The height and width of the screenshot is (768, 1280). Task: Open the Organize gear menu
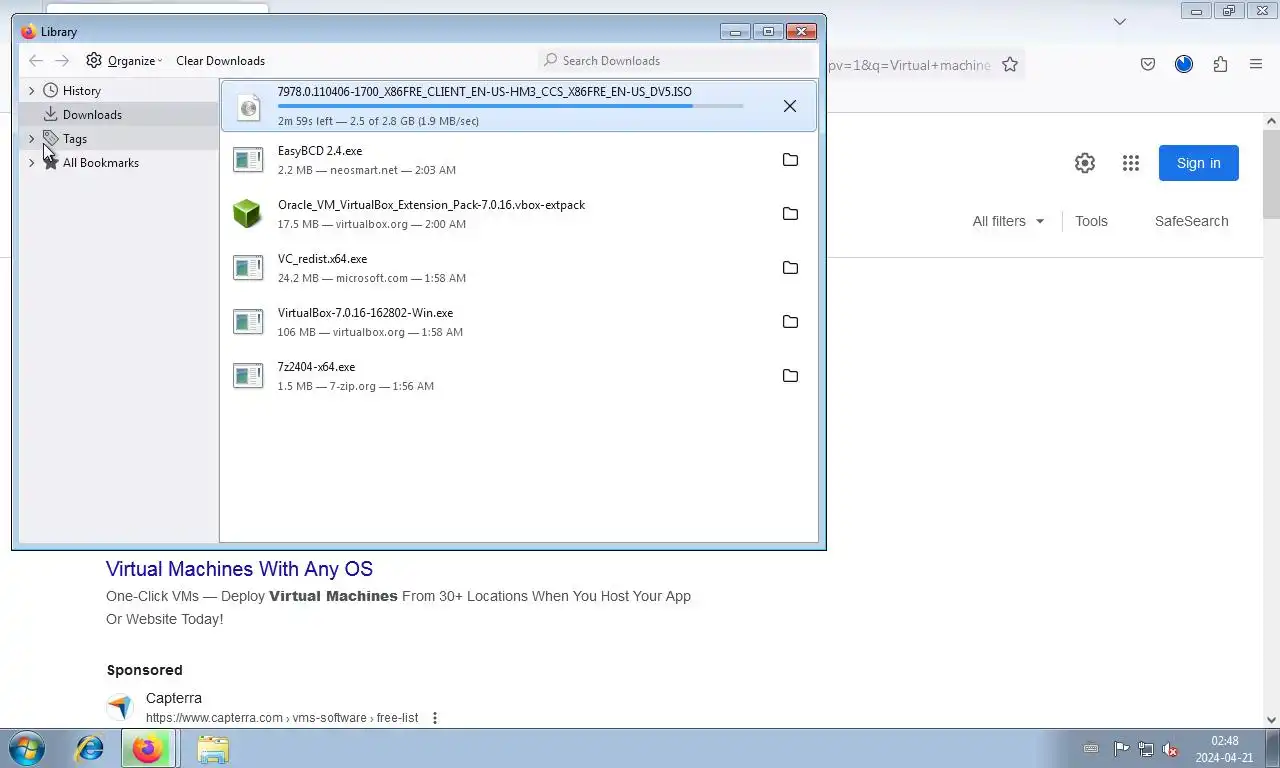pyautogui.click(x=124, y=61)
